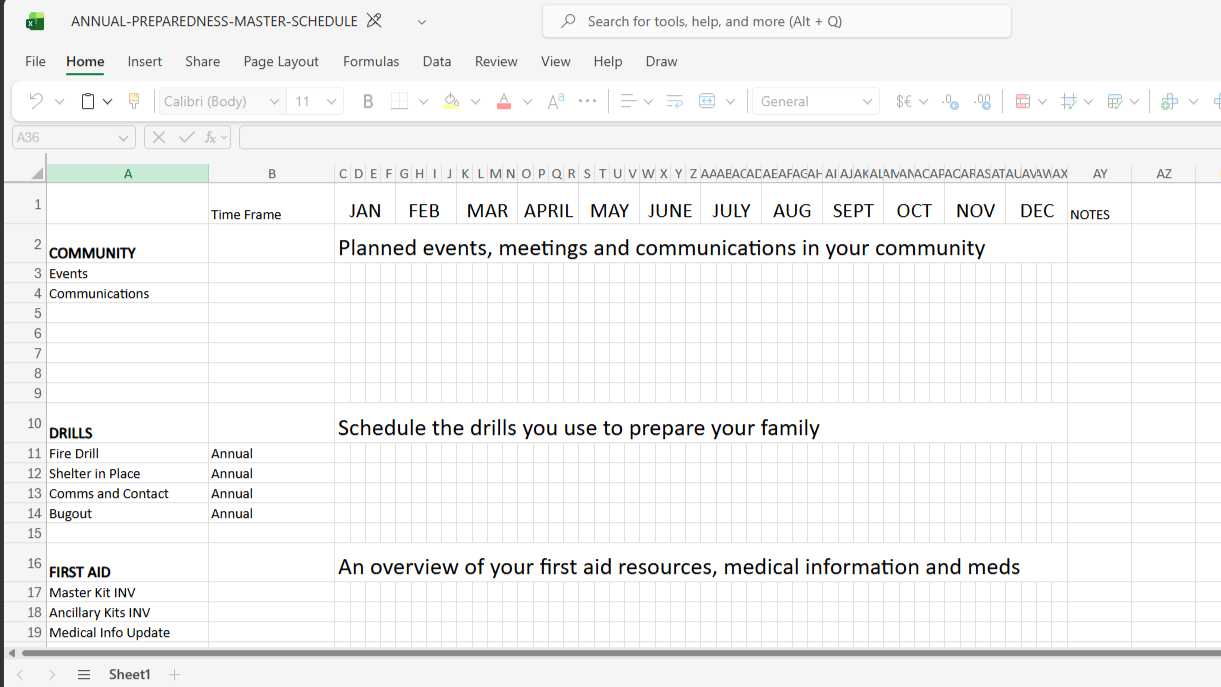Open the Draw tab
The image size is (1221, 687).
point(662,61)
